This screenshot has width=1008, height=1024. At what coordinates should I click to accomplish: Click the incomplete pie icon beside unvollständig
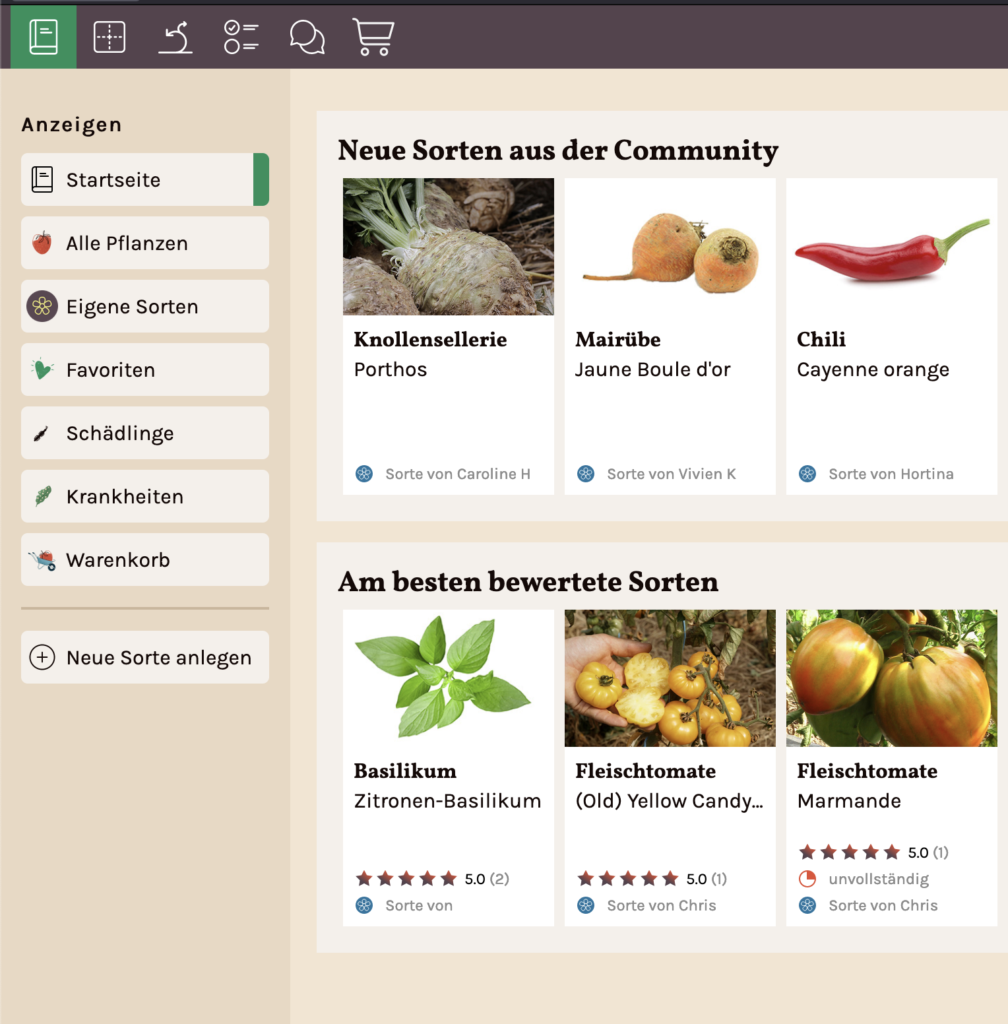pos(808,879)
